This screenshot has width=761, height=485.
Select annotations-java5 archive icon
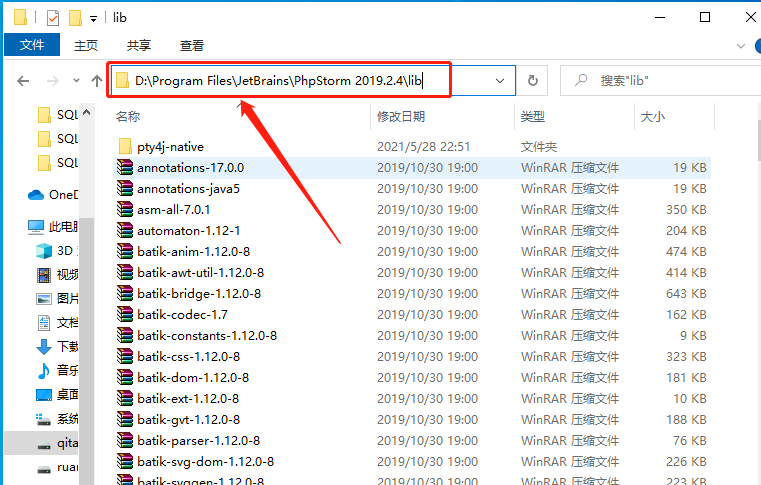[x=125, y=188]
